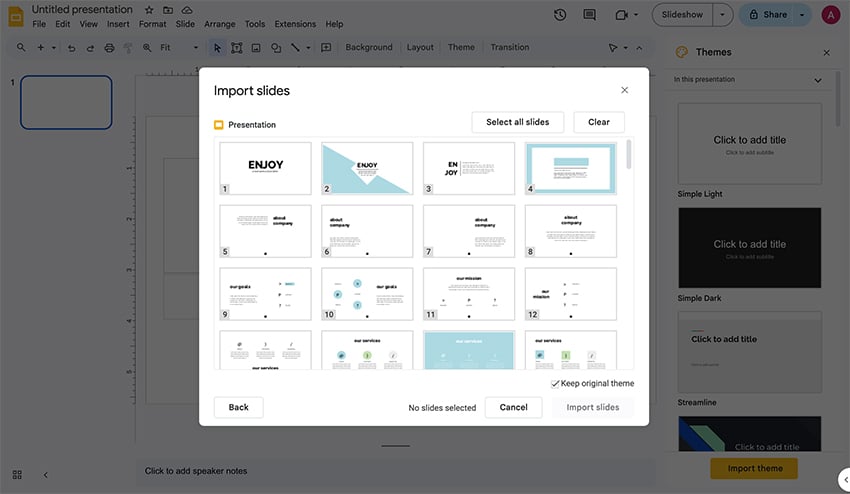Open the comments history icon
Screen dimensions: 850x494
tap(590, 15)
